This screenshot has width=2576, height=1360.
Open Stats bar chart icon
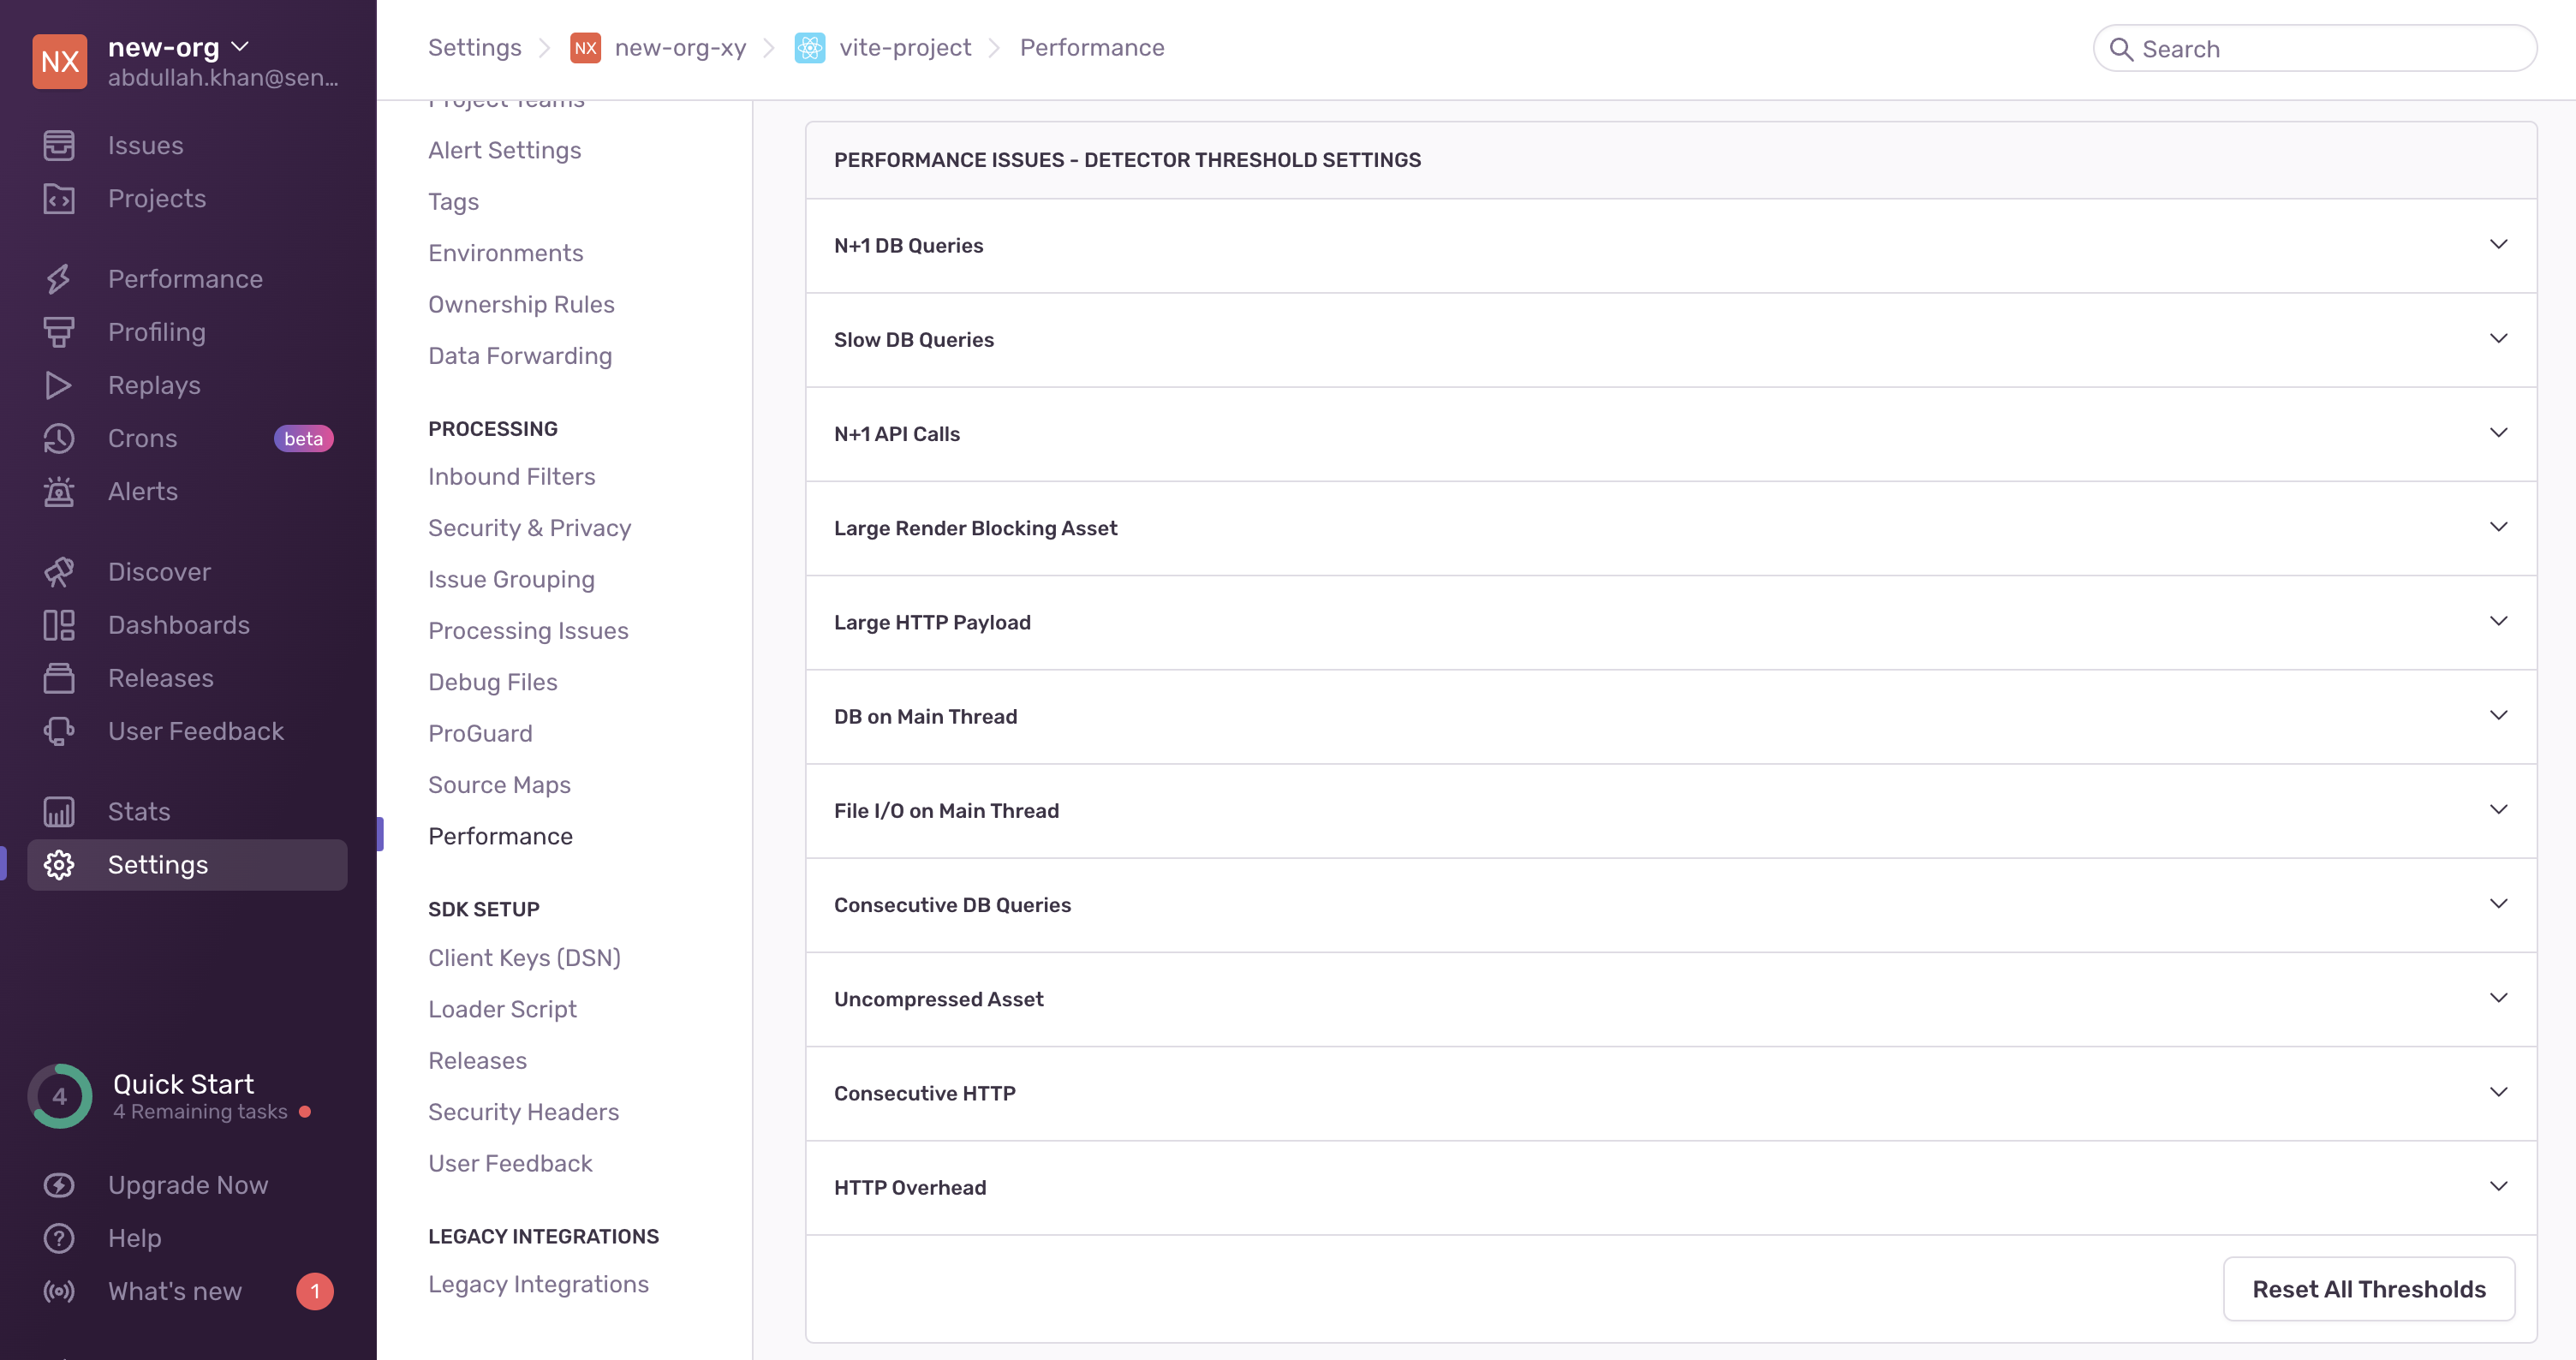58,811
